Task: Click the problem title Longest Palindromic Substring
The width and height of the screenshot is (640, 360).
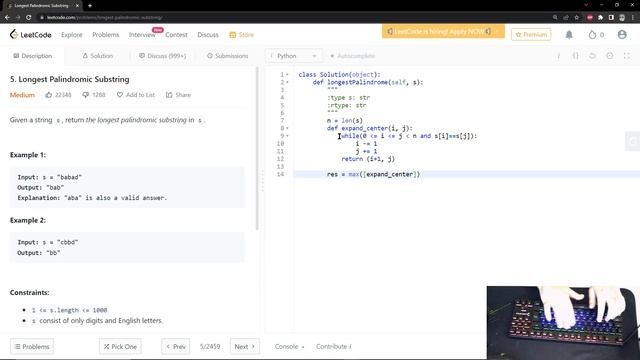Action: click(x=70, y=79)
